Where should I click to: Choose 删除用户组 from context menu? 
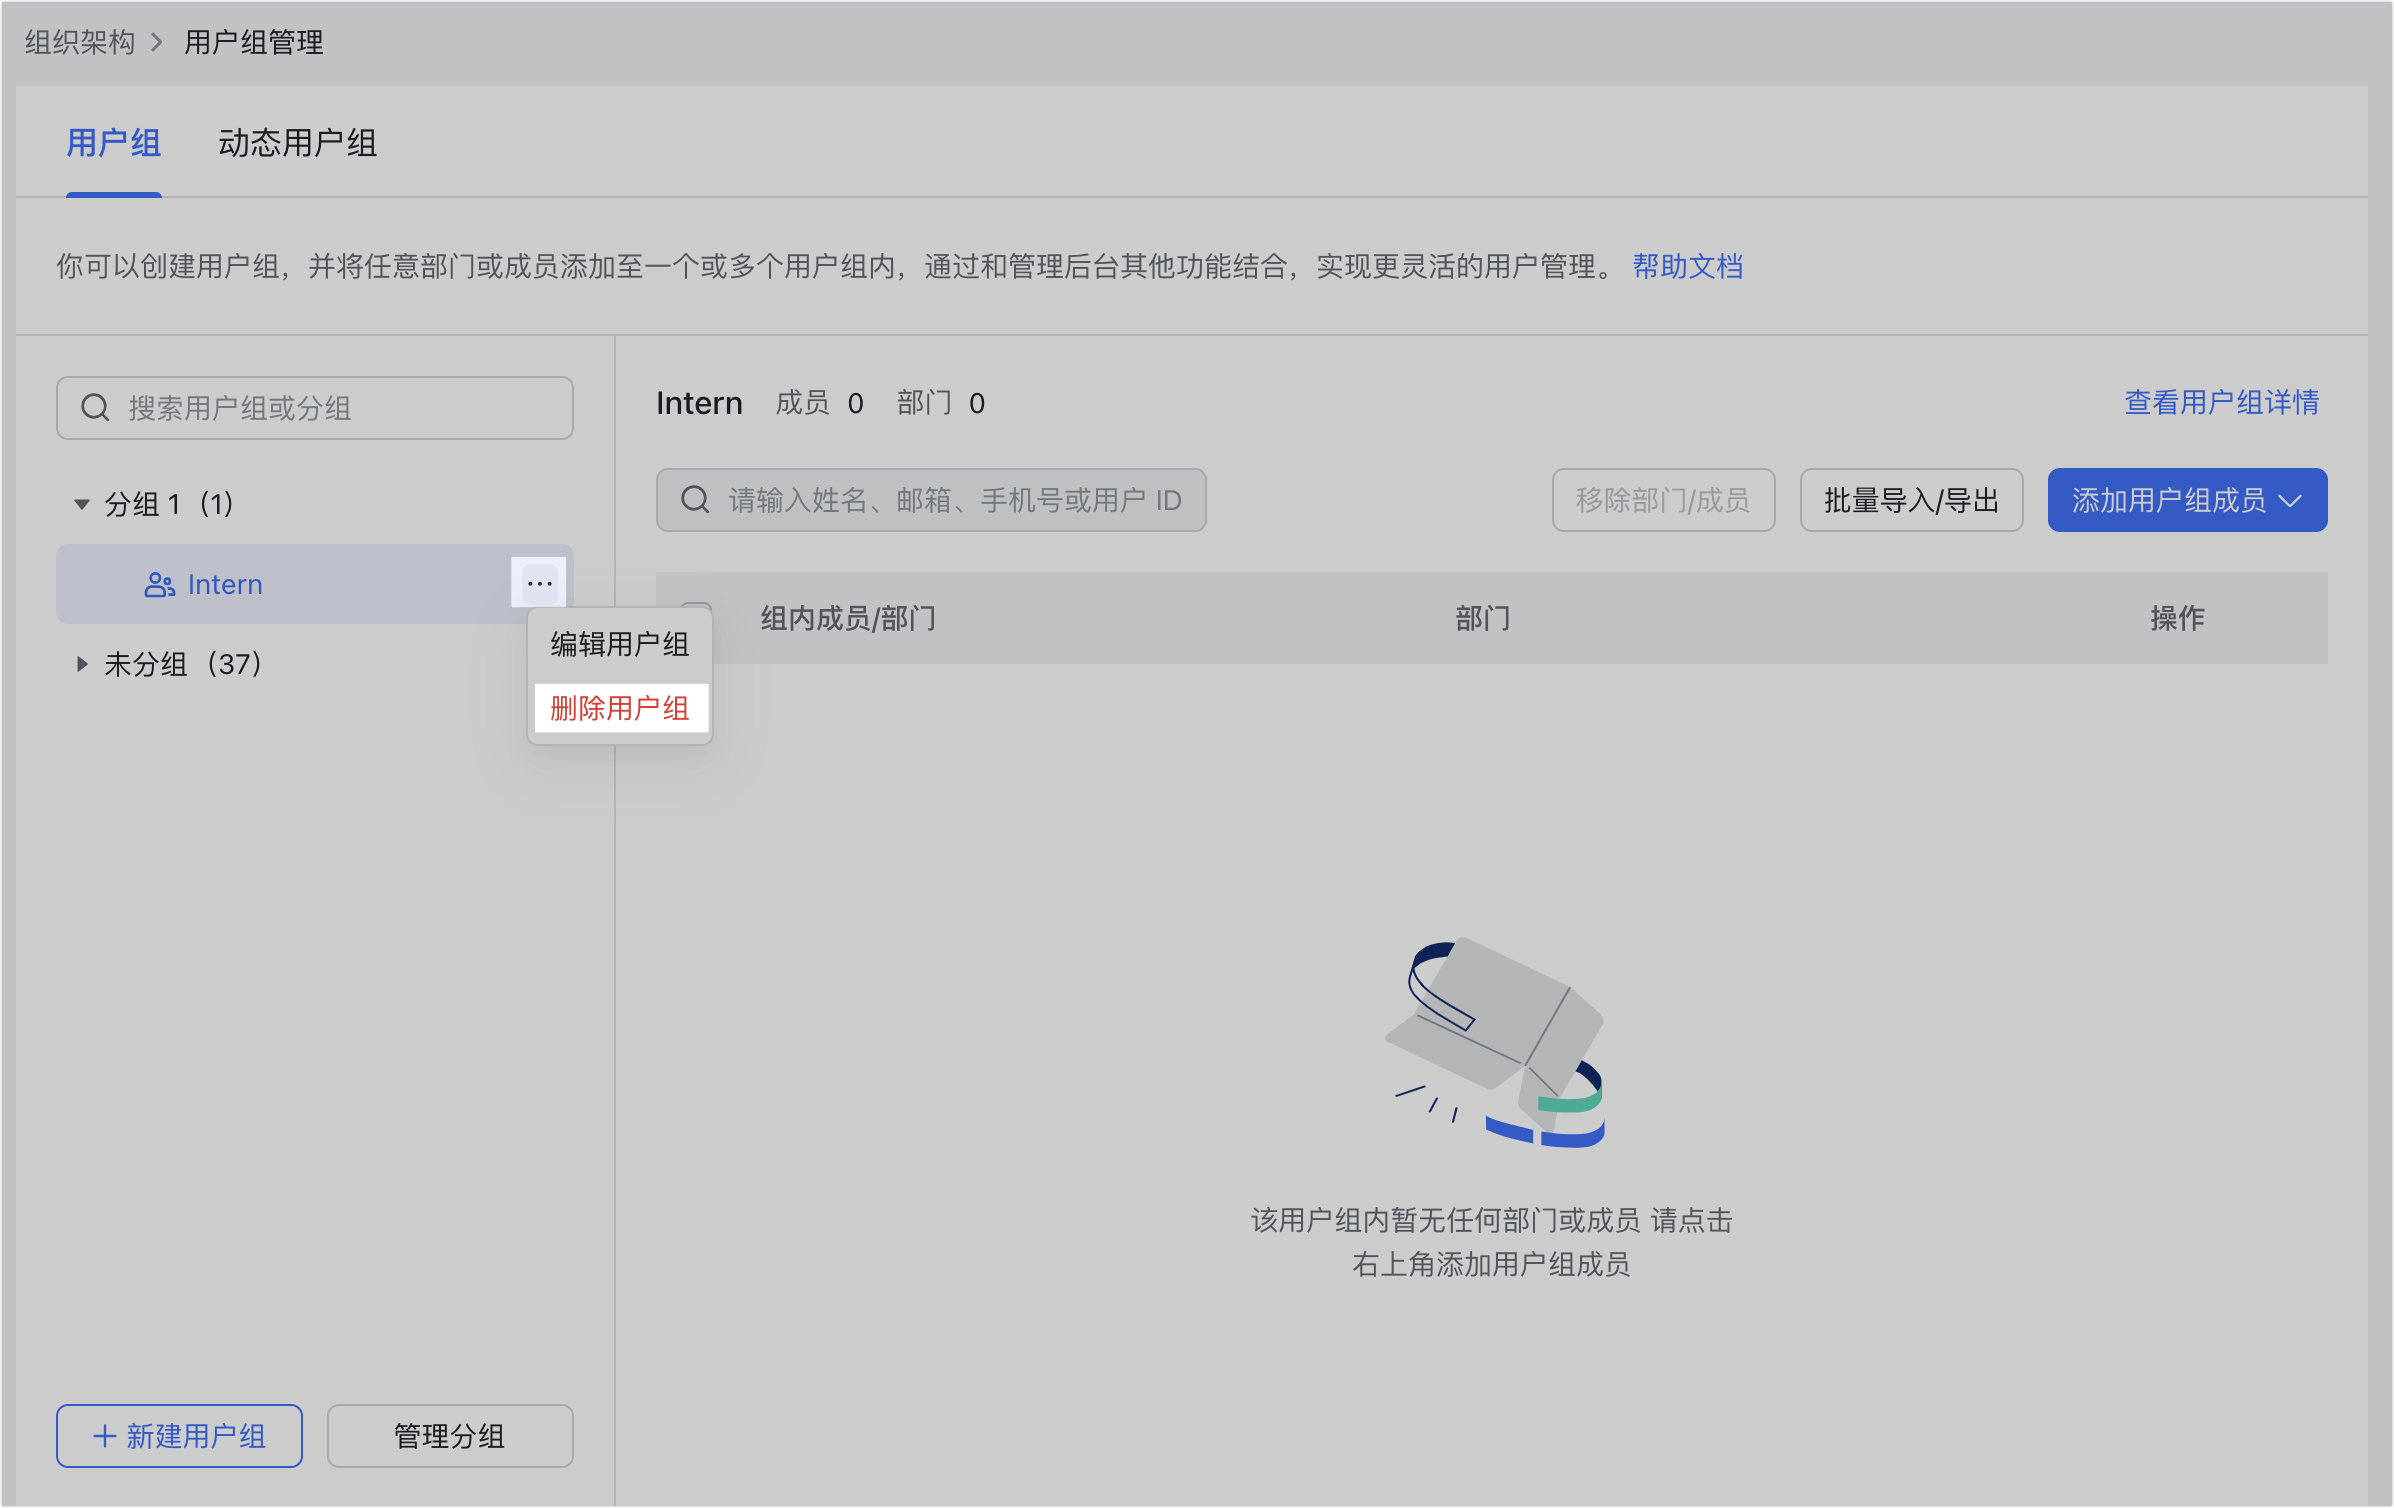620,708
